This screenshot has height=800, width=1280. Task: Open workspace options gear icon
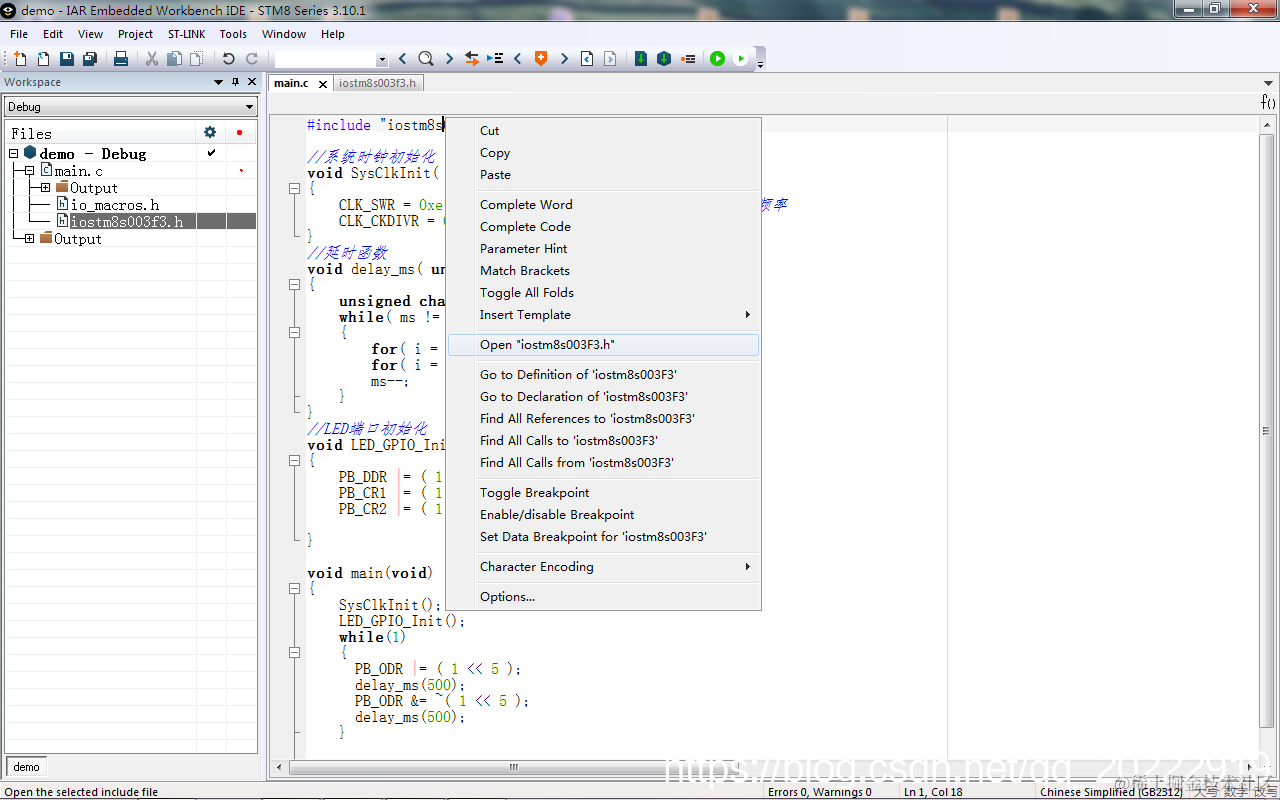pyautogui.click(x=210, y=132)
